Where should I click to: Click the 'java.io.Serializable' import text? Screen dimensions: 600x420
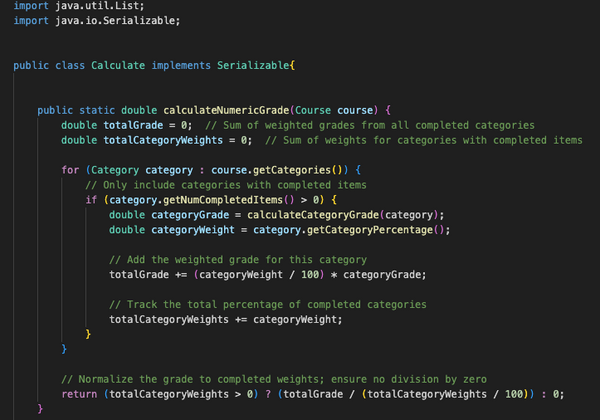[x=115, y=20]
